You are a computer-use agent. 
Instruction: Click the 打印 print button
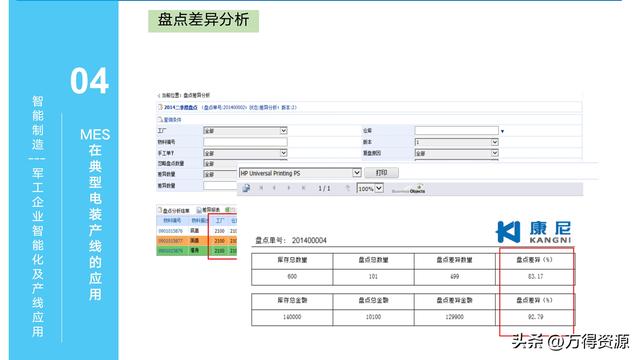tap(381, 173)
